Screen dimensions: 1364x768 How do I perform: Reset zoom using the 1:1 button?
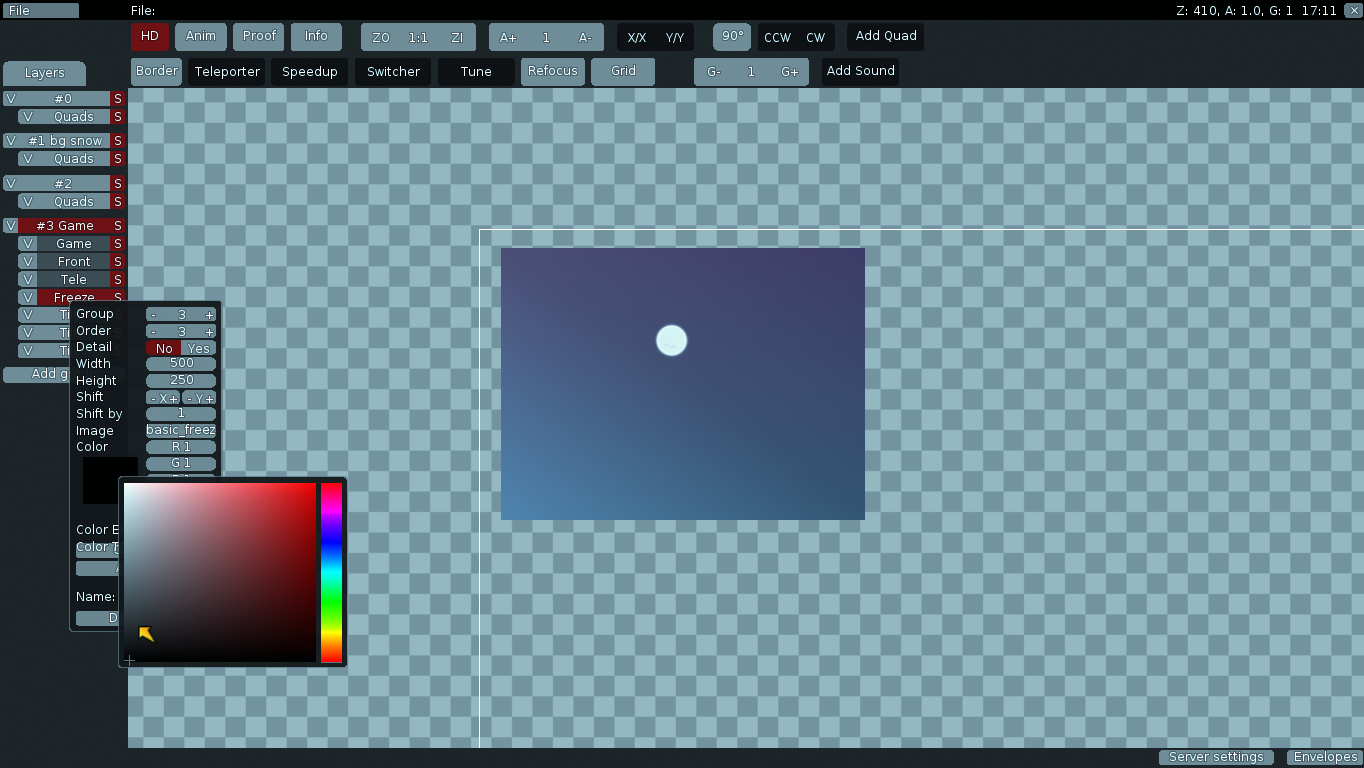click(x=418, y=38)
